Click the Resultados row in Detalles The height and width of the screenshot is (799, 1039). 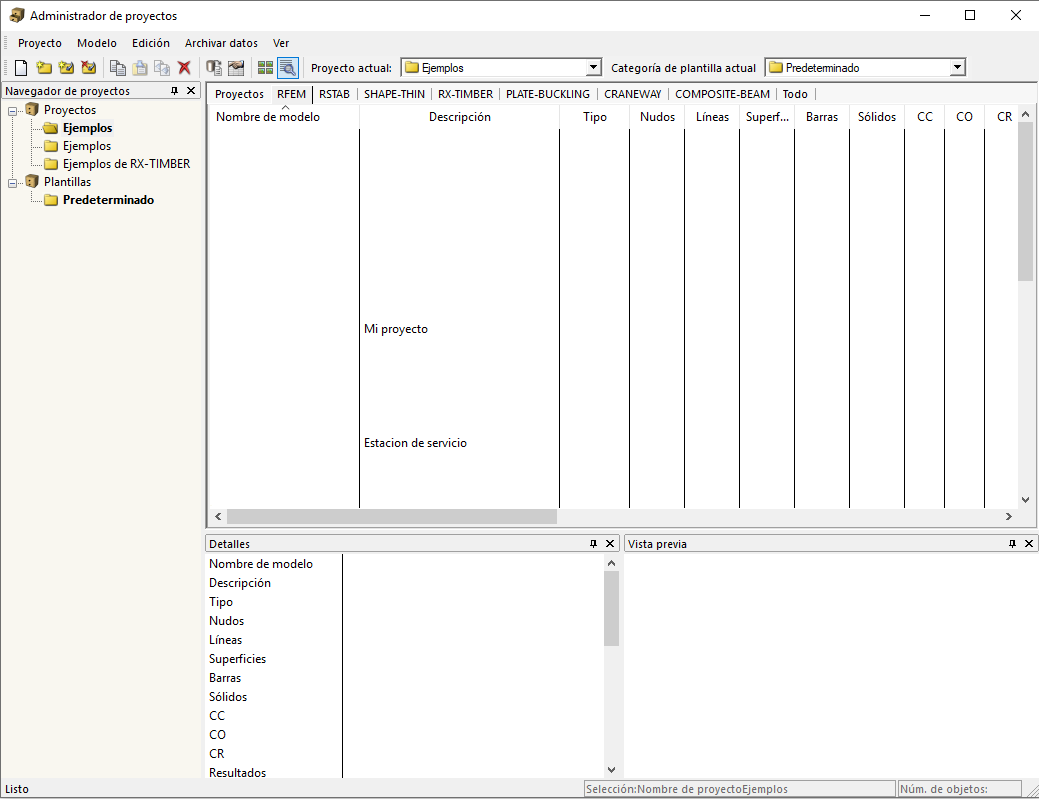(237, 772)
